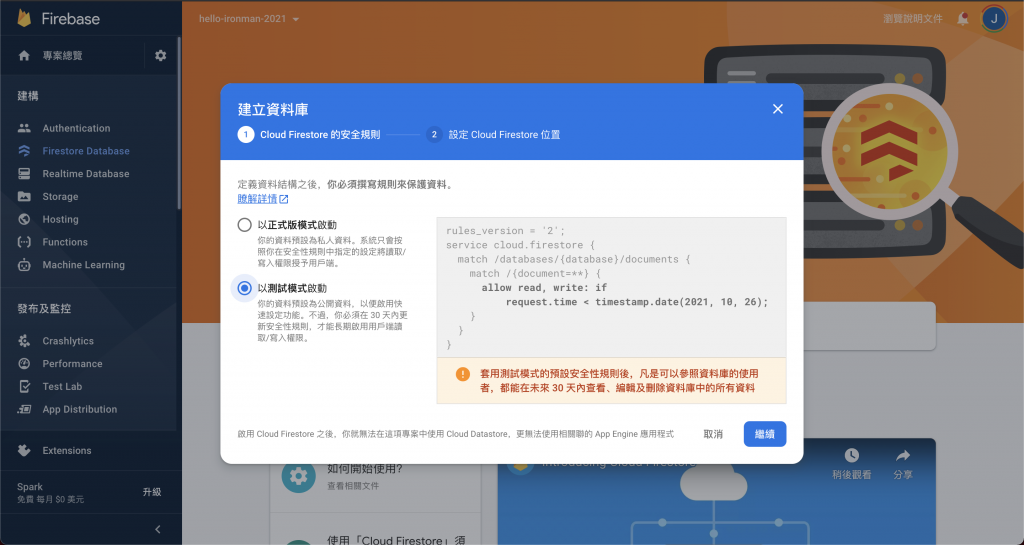Click step 2 設定 Cloud Firestore 位置
The width and height of the screenshot is (1024, 545).
coord(493,134)
